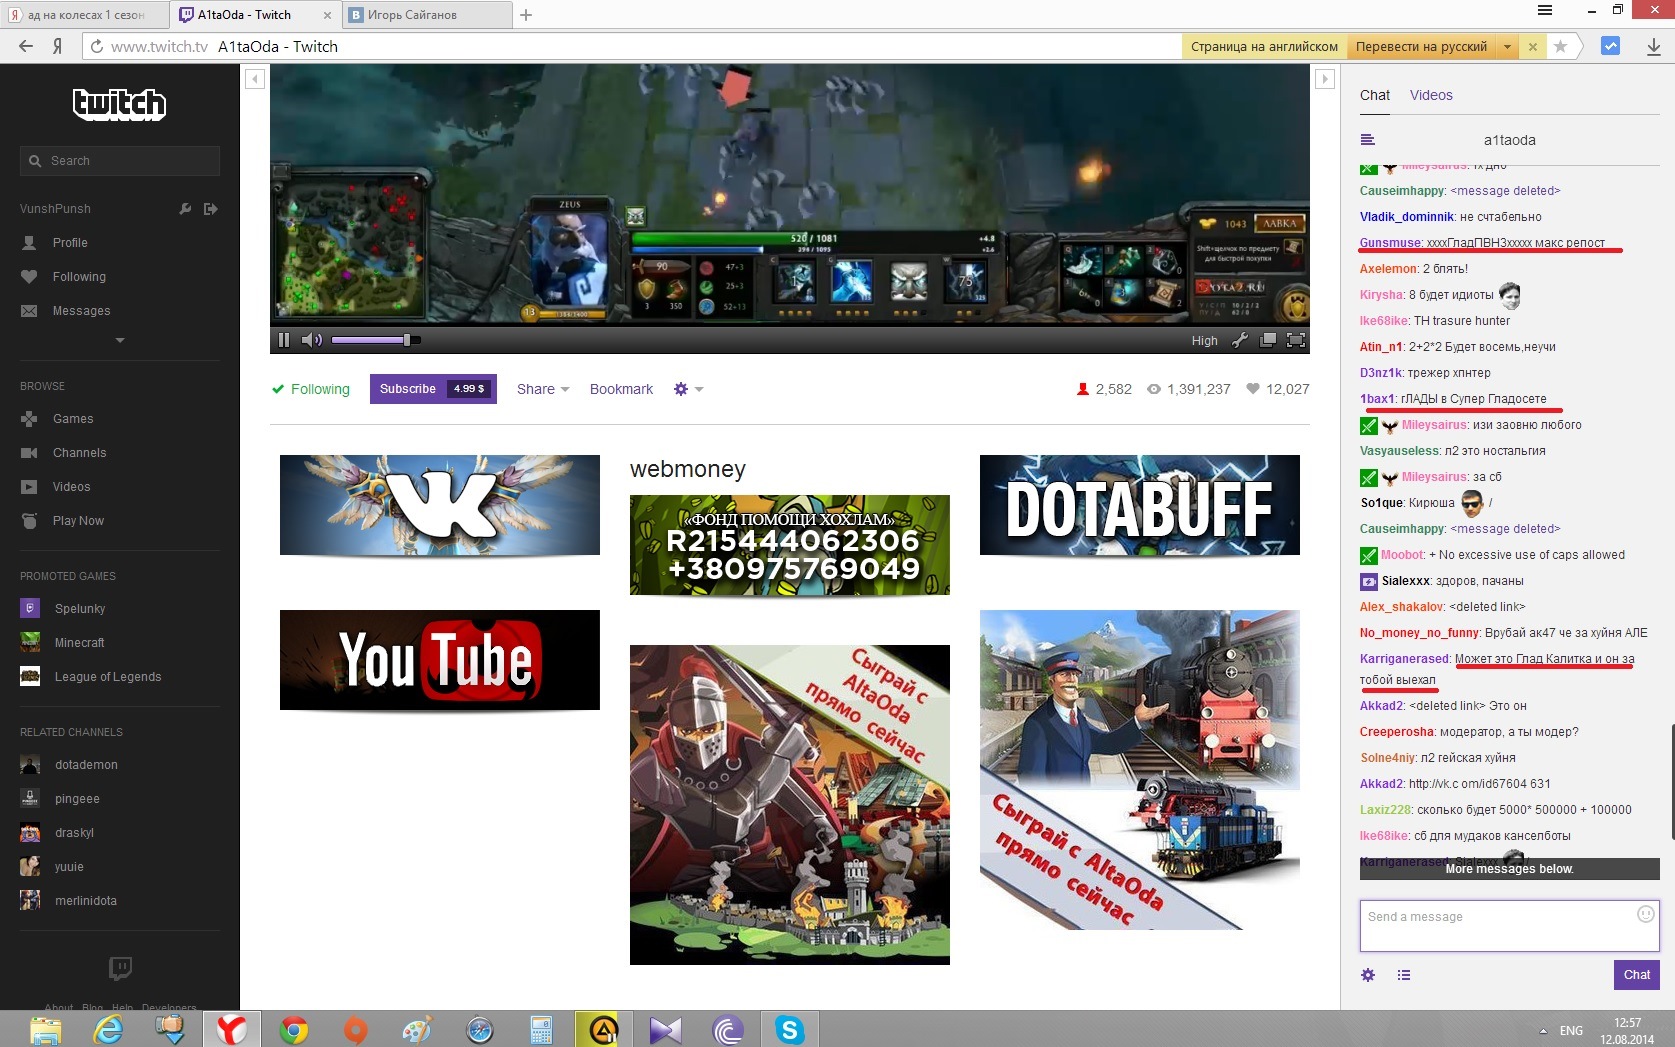Viewport: 1675px width, 1047px height.
Task: Pop out the video player
Action: coord(1268,340)
